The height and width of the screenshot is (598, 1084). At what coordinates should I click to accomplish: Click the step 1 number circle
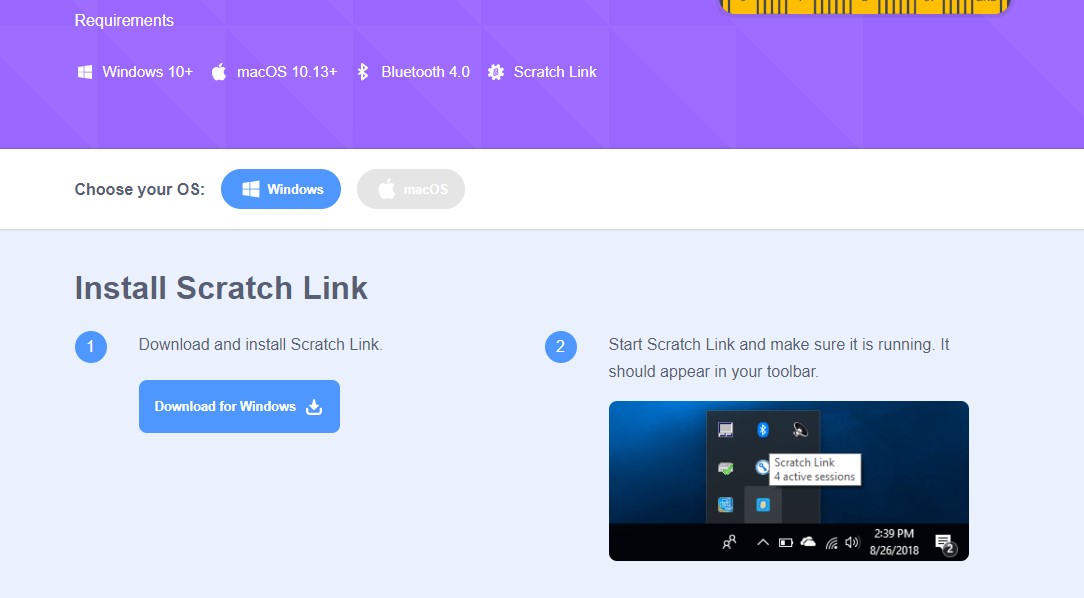(91, 346)
